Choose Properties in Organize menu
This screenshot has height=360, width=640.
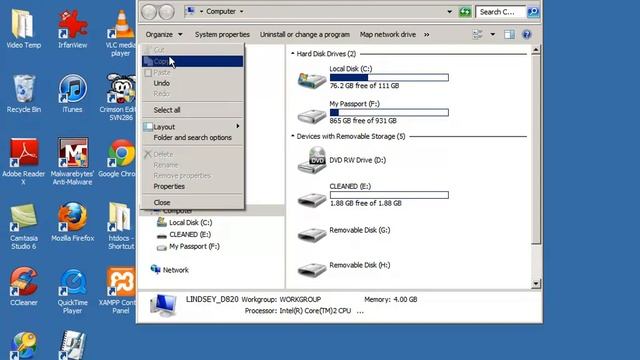pos(192,186)
